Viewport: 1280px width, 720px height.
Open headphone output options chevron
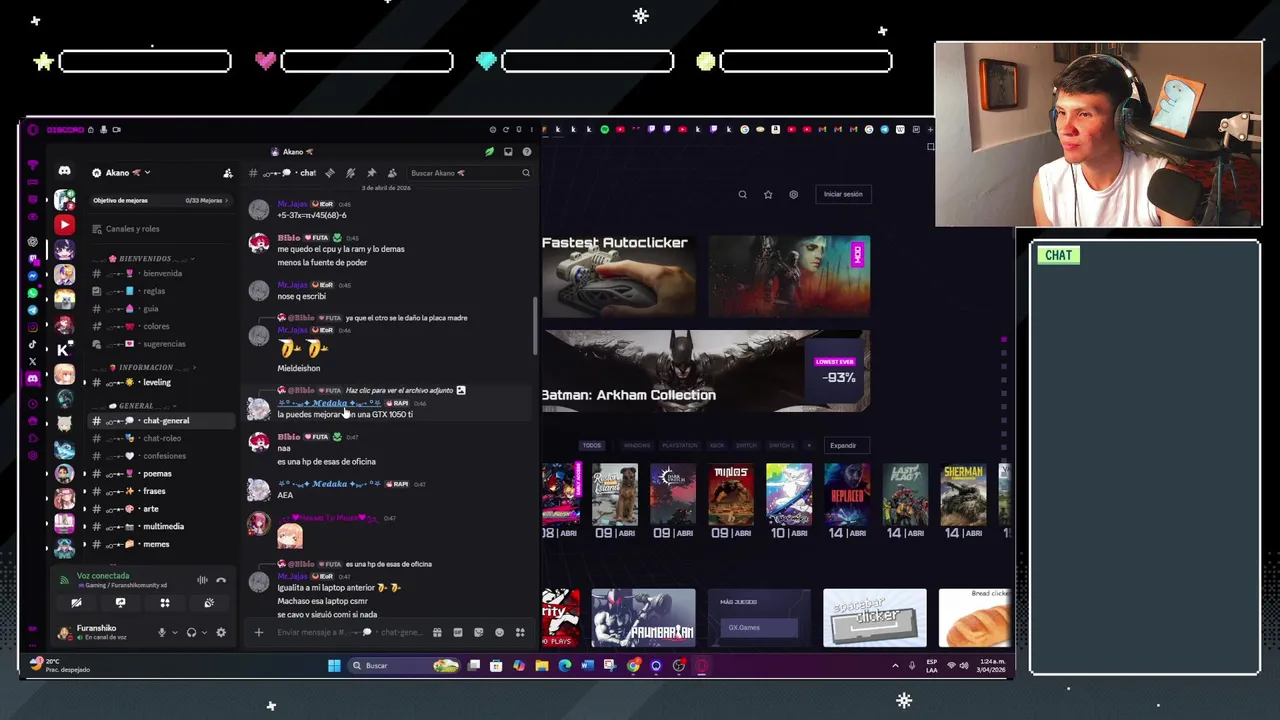(203, 632)
